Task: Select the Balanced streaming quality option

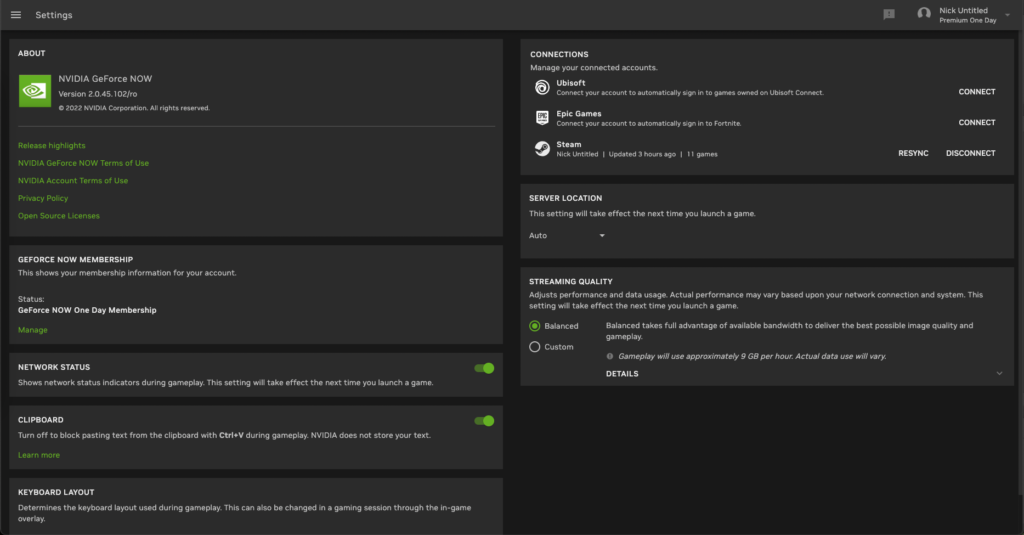Action: click(x=535, y=326)
